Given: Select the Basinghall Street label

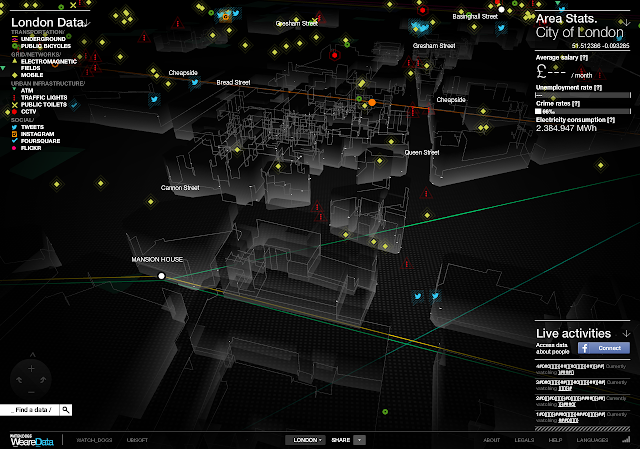Looking at the screenshot, I should 475,16.
